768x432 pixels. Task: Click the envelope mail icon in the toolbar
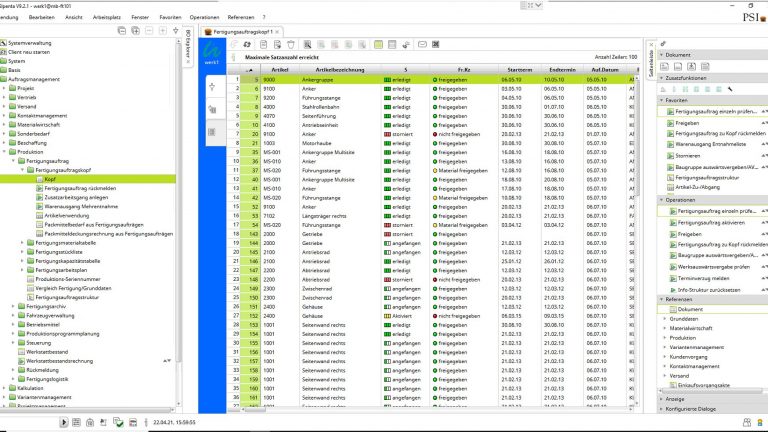pyautogui.click(x=422, y=45)
